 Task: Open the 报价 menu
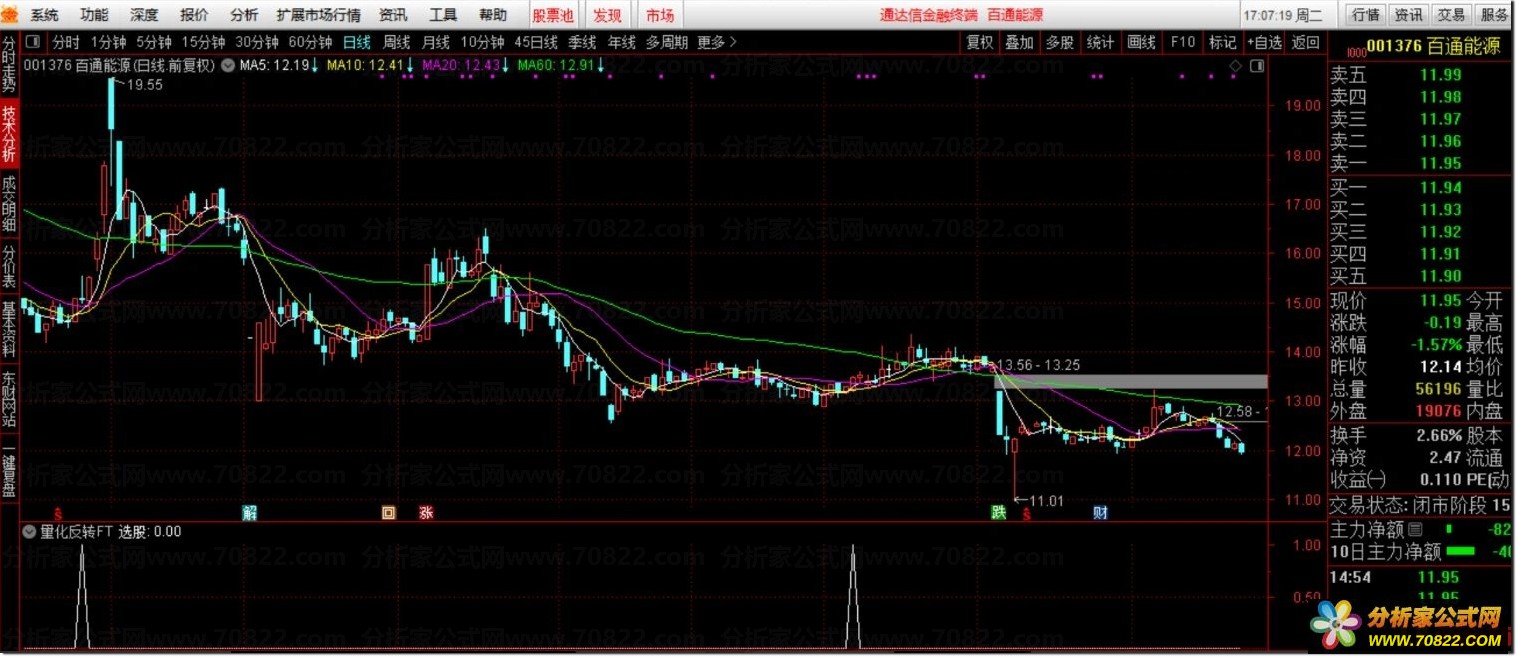click(194, 15)
